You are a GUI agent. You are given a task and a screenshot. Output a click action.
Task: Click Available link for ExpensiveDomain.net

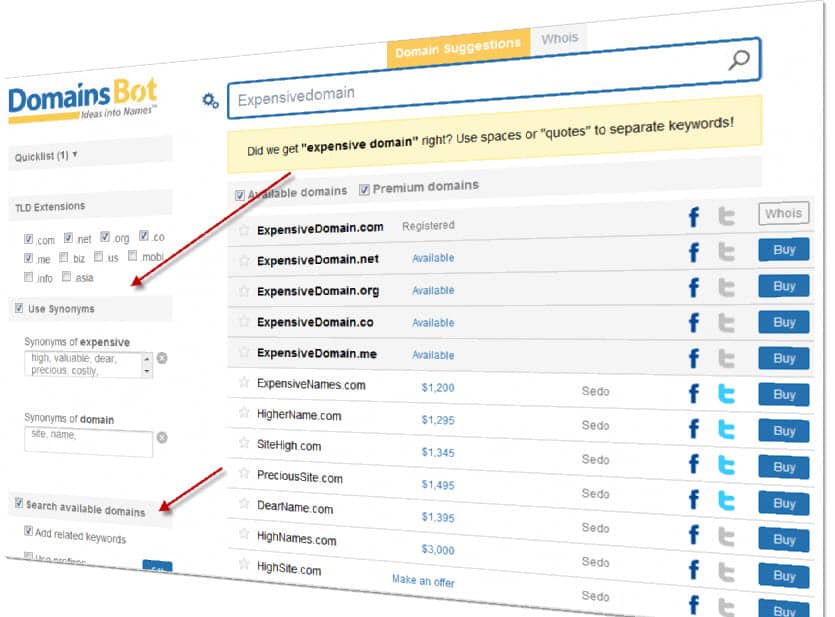click(x=433, y=258)
